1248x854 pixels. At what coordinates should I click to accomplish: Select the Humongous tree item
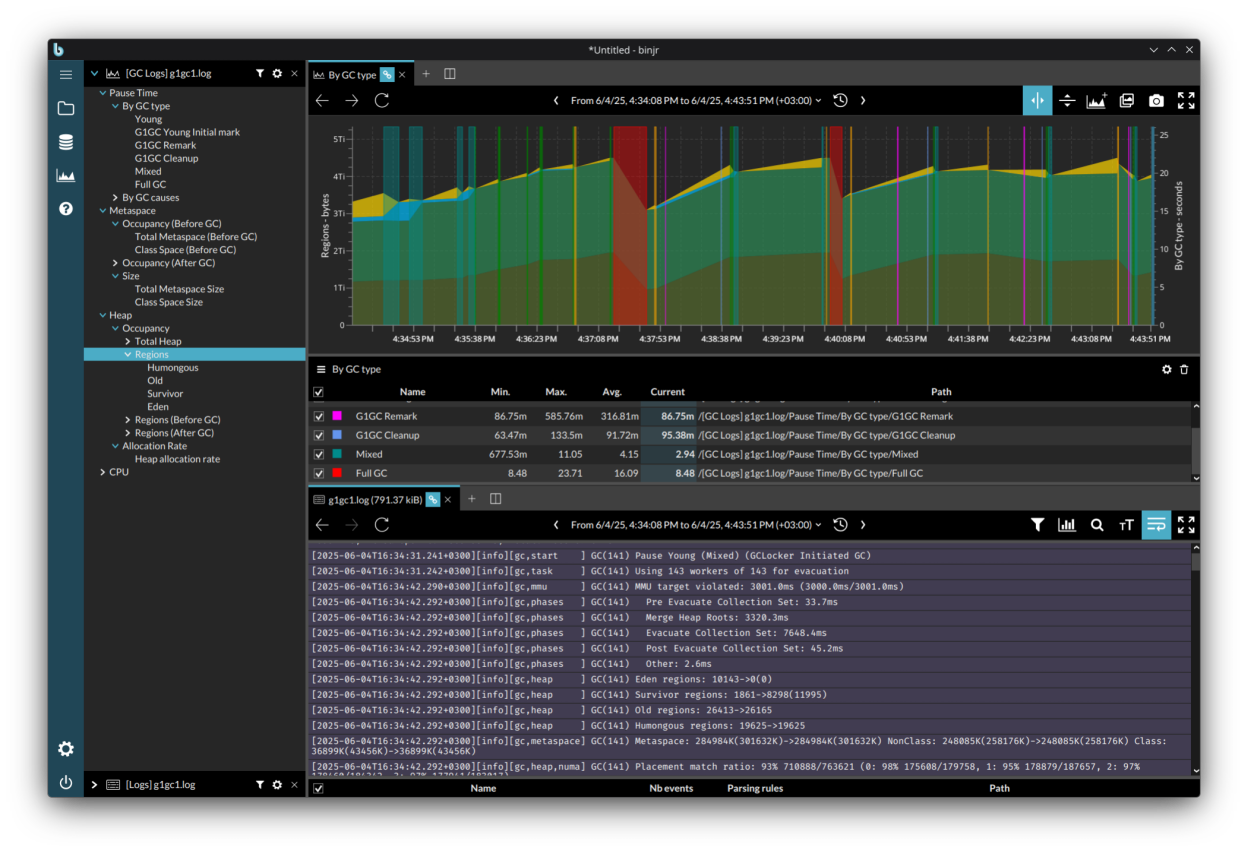pos(173,367)
